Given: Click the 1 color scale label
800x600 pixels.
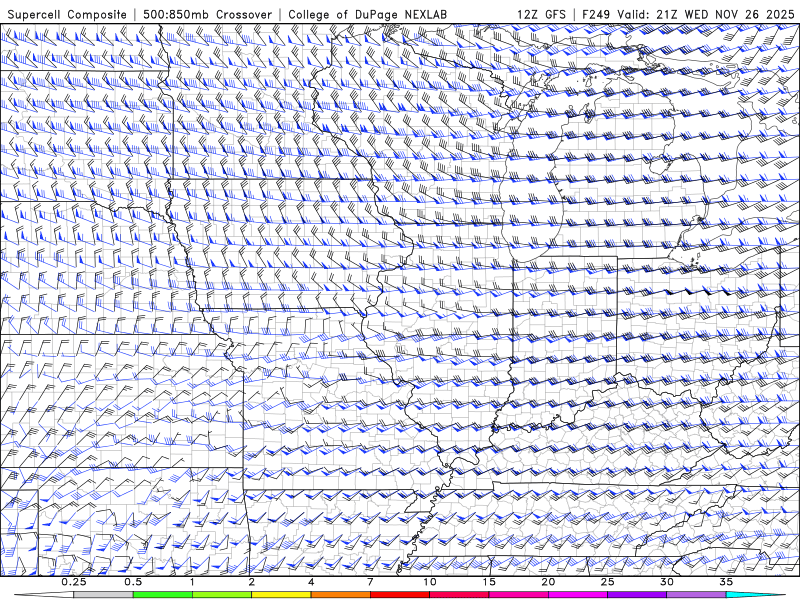Looking at the screenshot, I should pos(192,582).
